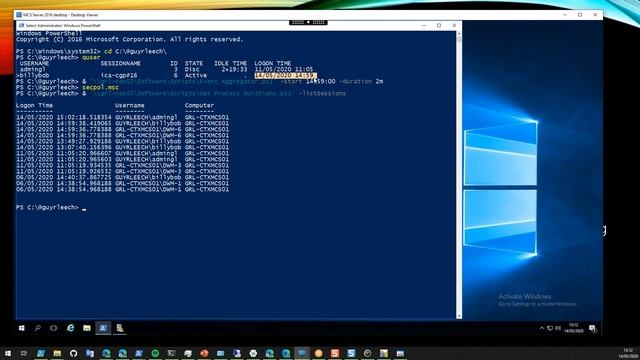Click the 'secpol.msc' command text

coord(100,87)
